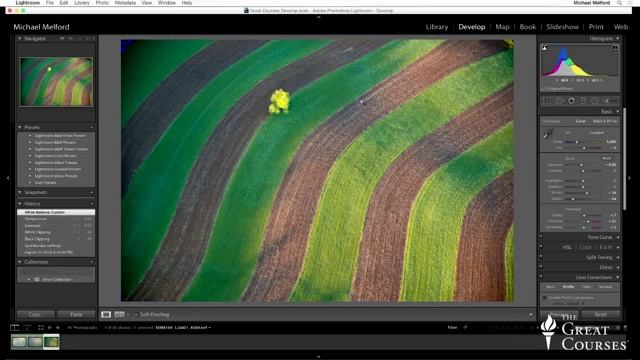This screenshot has width=640, height=360.
Task: Switch to the Map module
Action: coord(502,27)
